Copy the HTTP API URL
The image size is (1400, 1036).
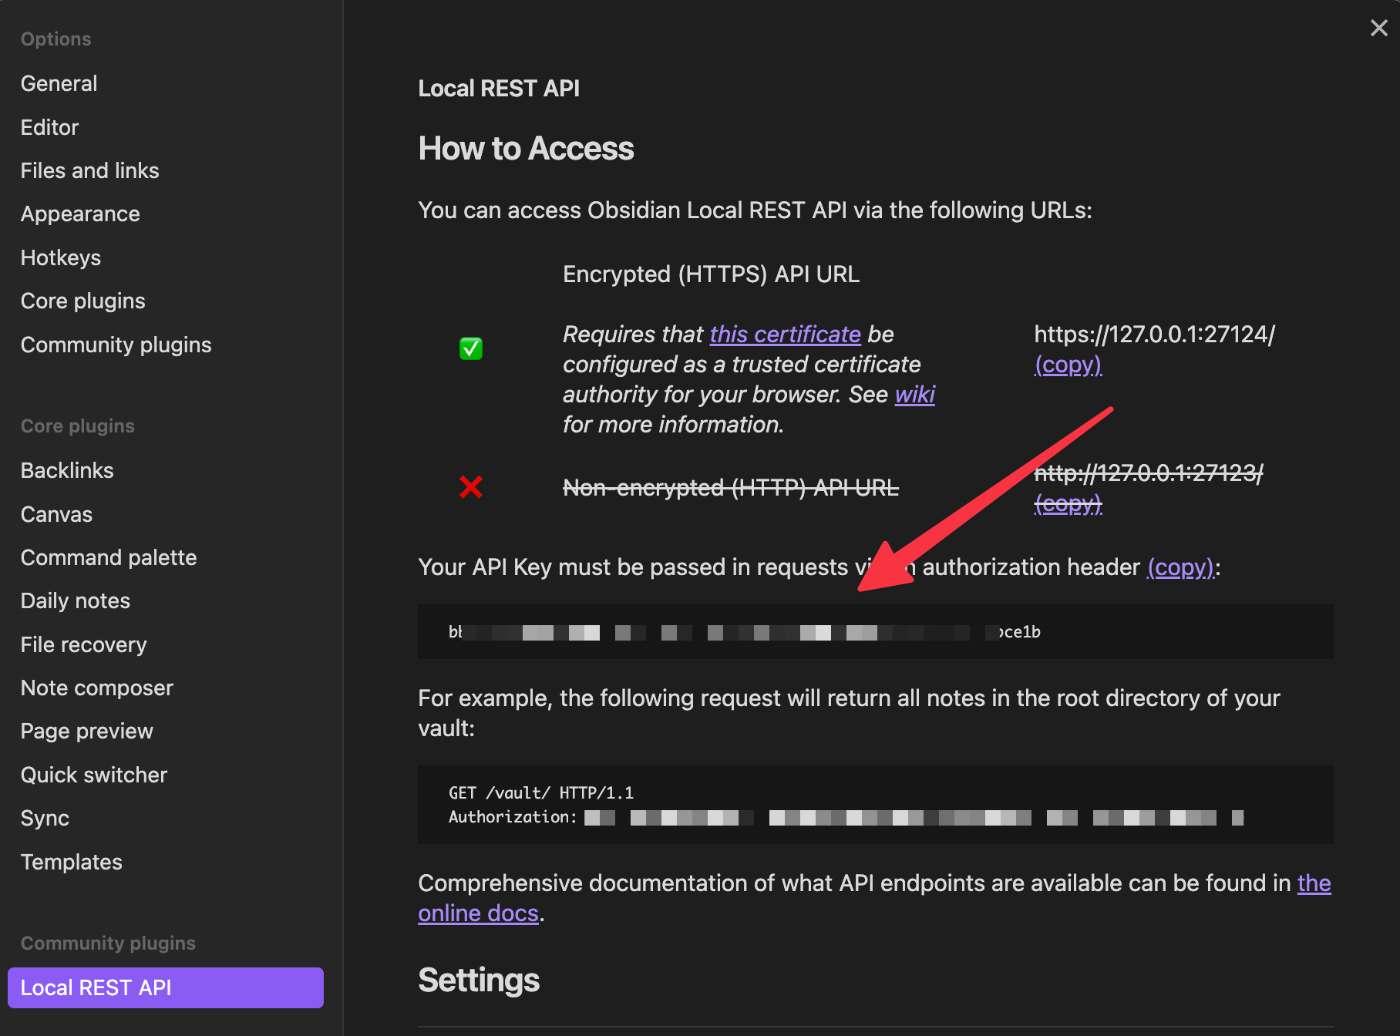[x=1068, y=504]
